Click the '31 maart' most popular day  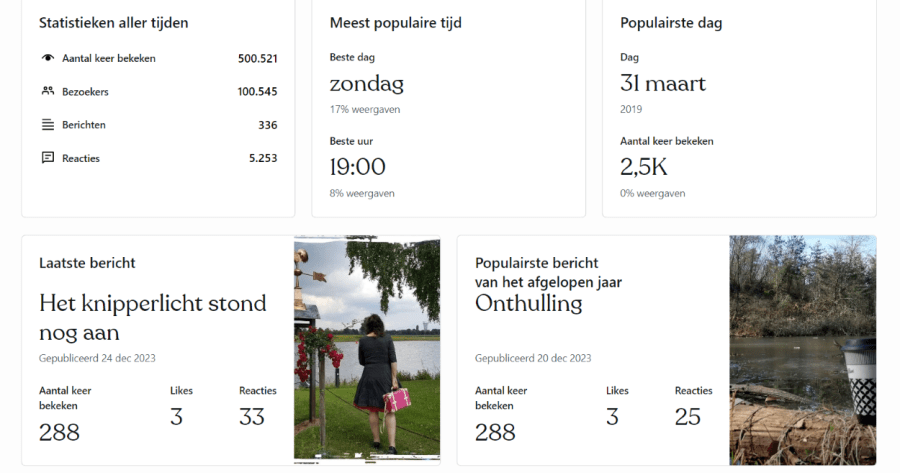pyautogui.click(x=662, y=84)
